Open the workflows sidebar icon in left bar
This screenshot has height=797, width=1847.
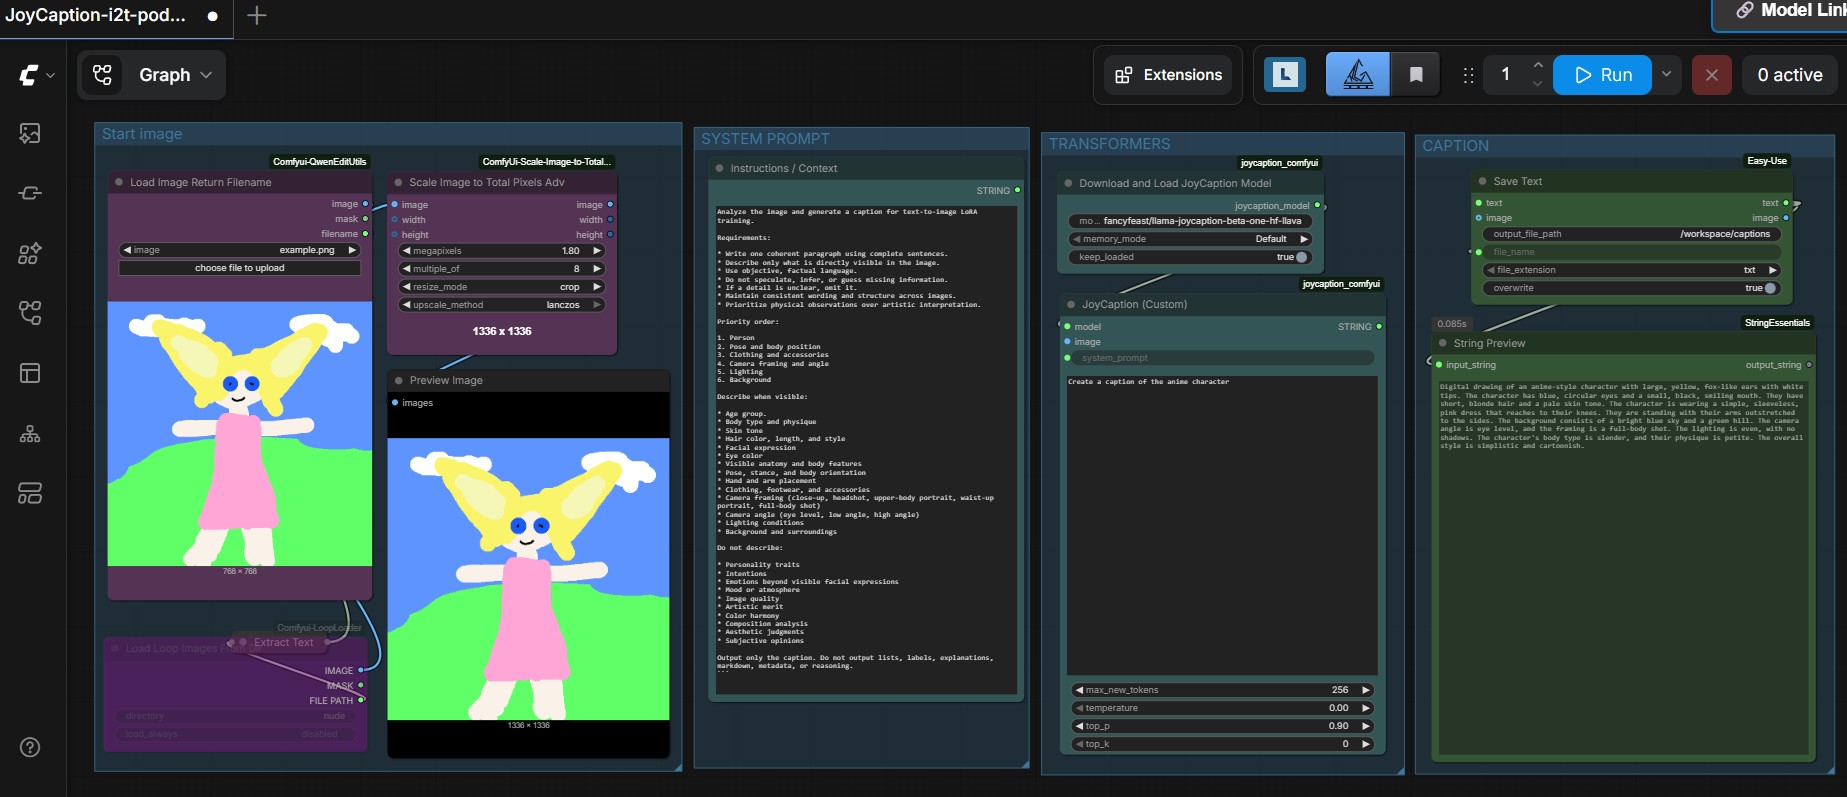(30, 313)
